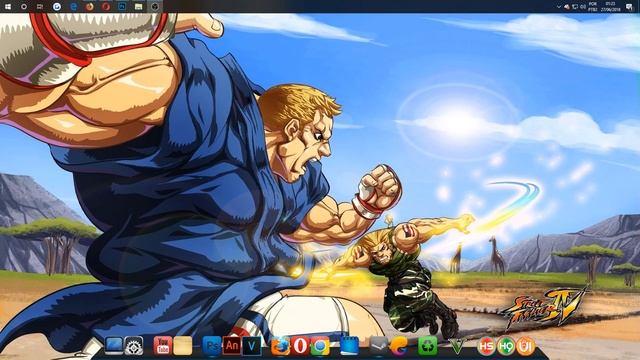Open the Action Center notifications
Viewport: 640px width, 360px height.
point(630,7)
